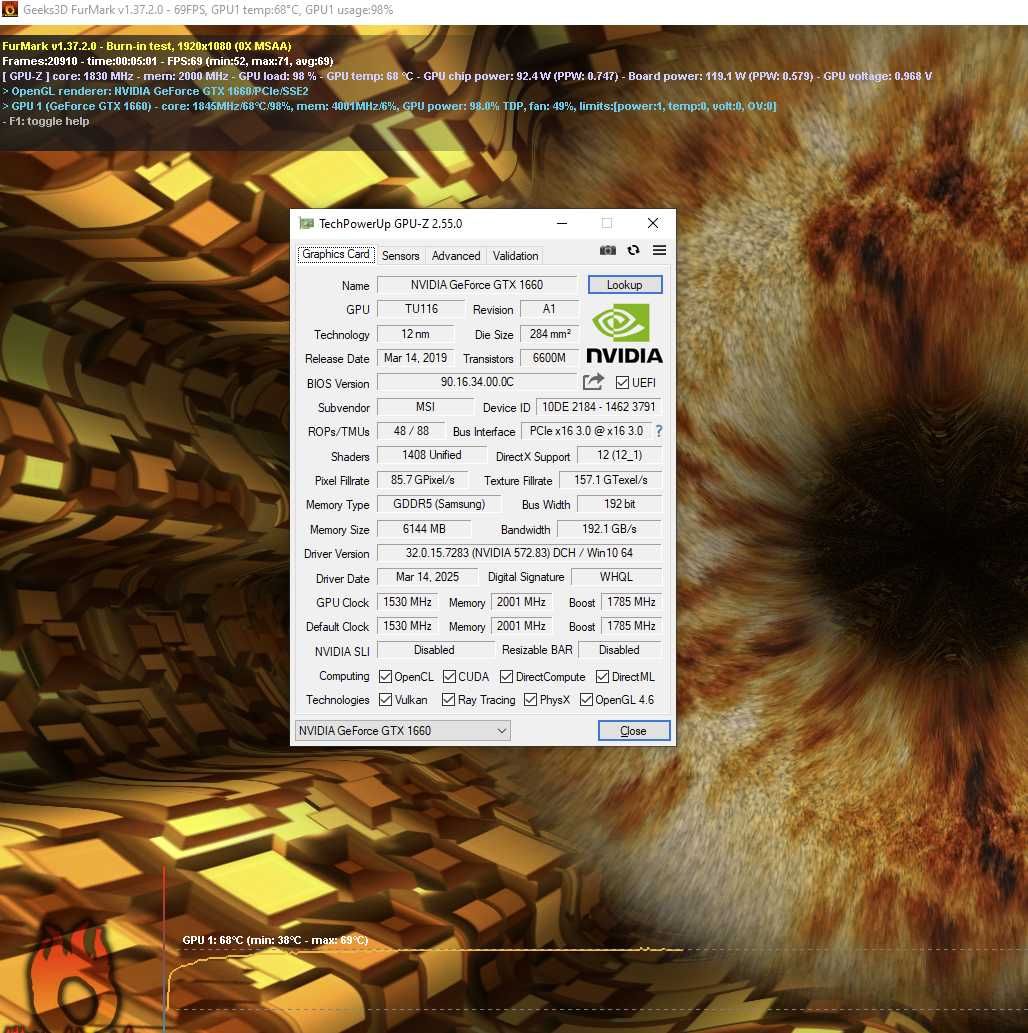Toggle the DirectML checkbox
Screen dimensions: 1028x1033
tap(602, 677)
